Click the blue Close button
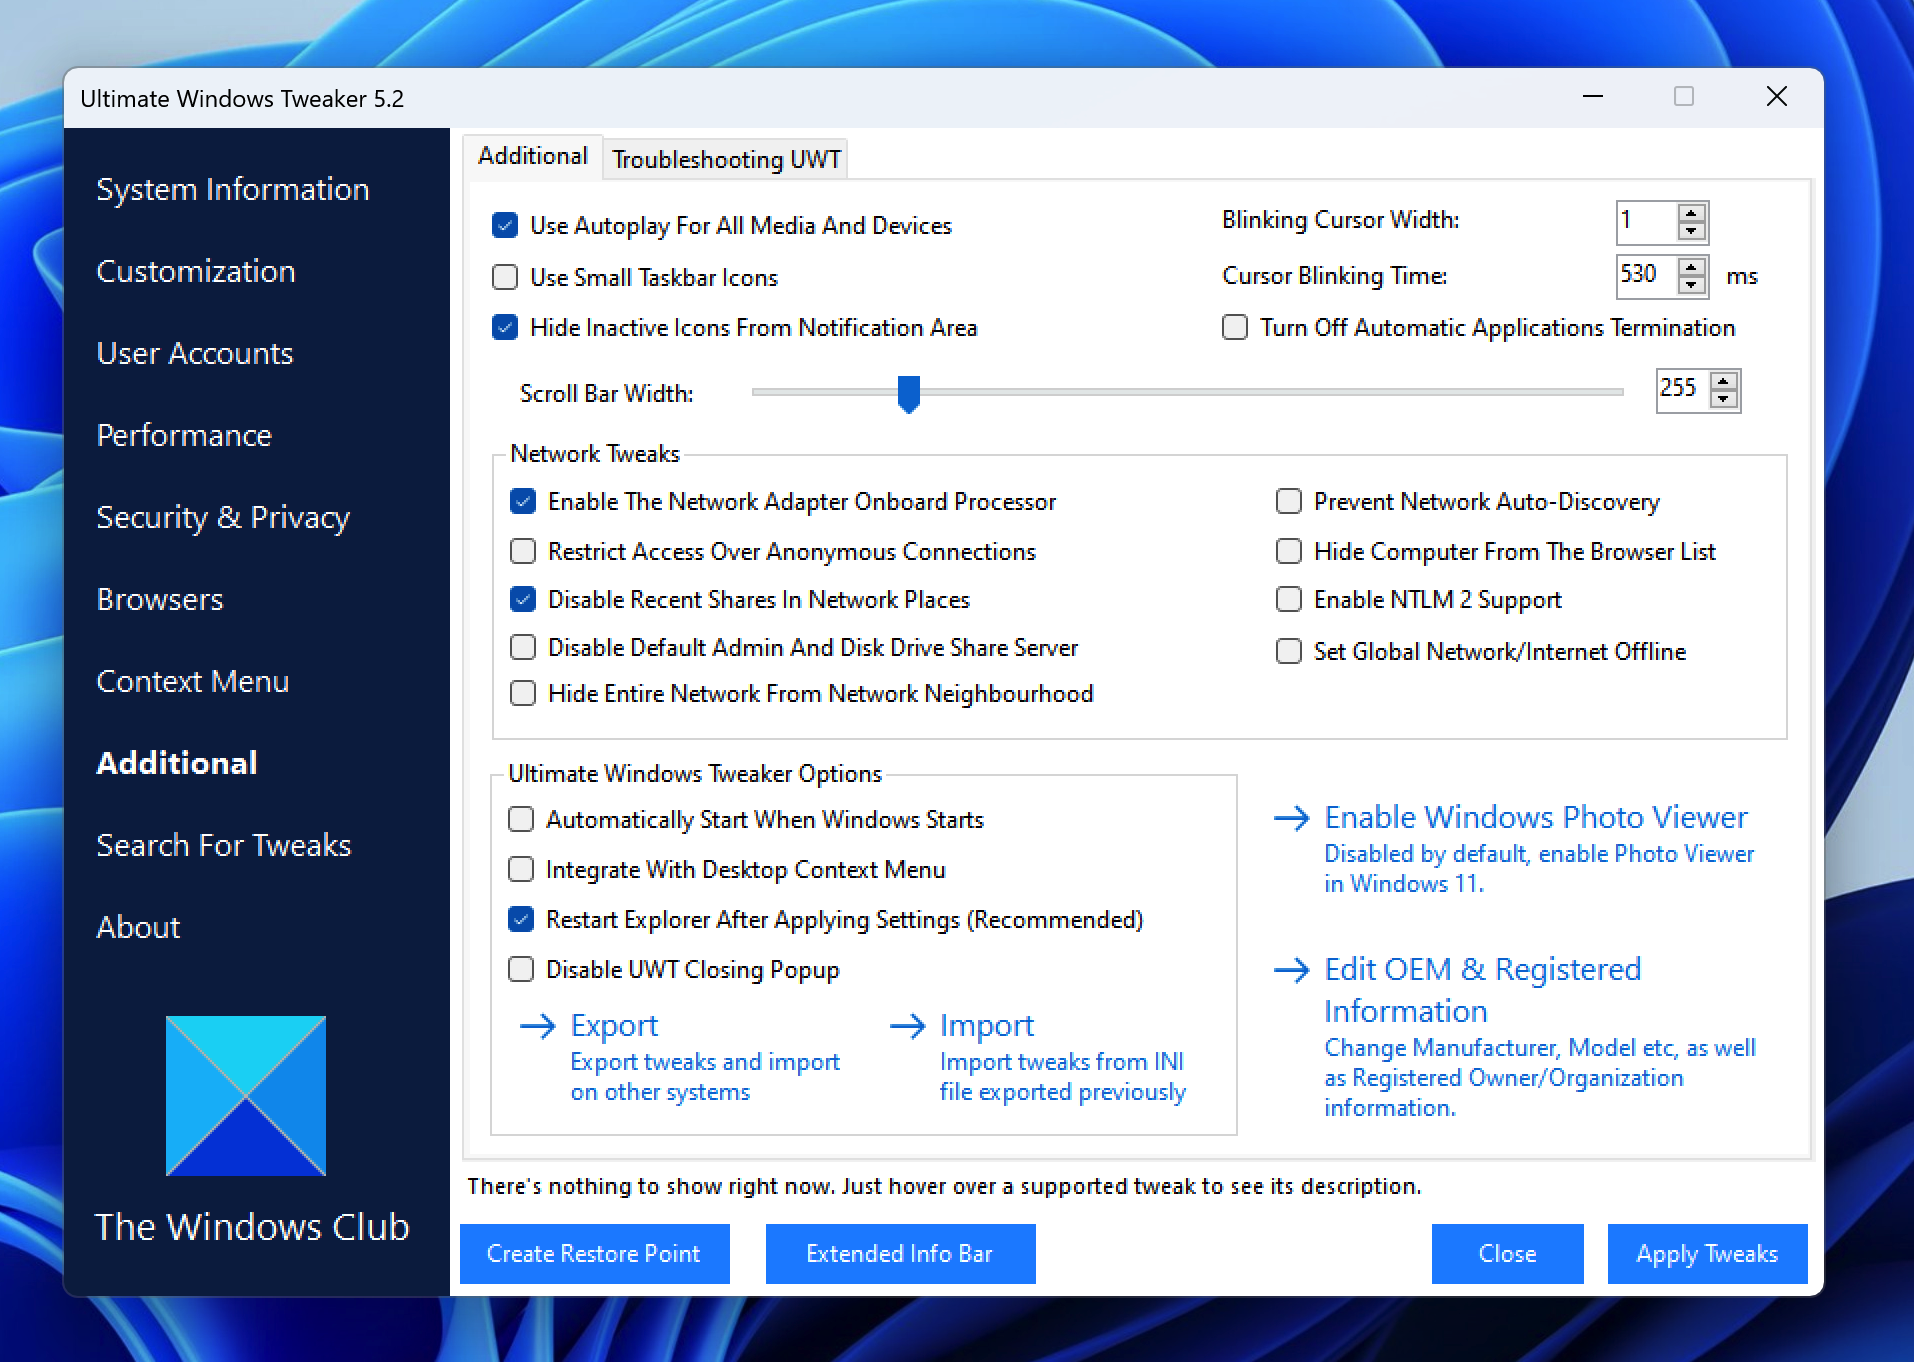 [x=1508, y=1254]
